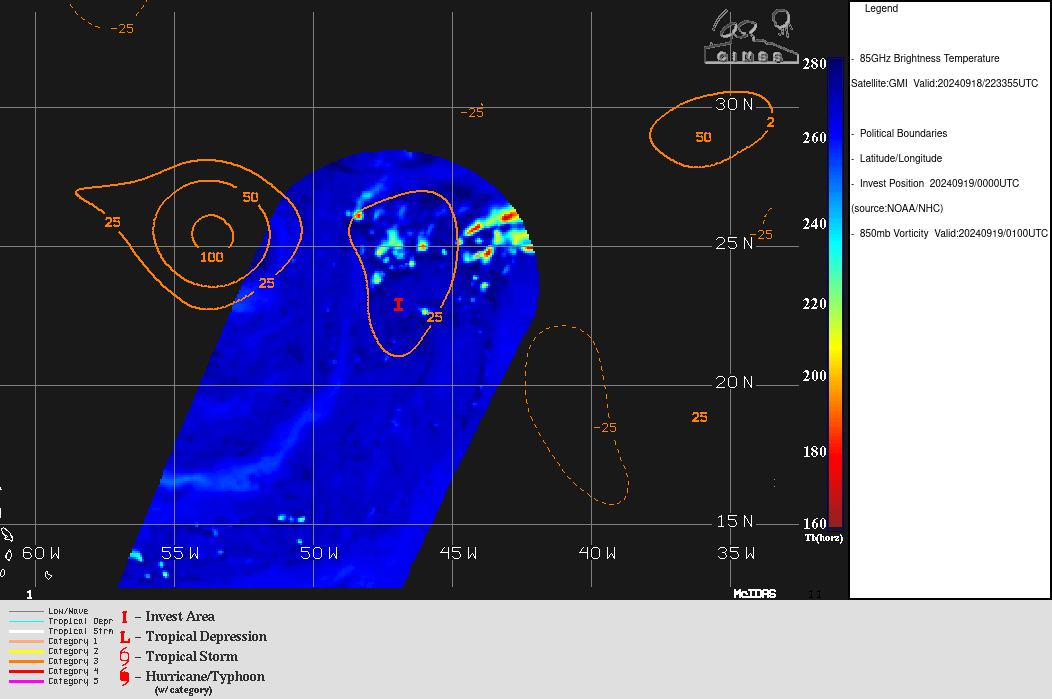Click the red L Tropical Depression symbol
The image size is (1052, 699).
pos(125,637)
